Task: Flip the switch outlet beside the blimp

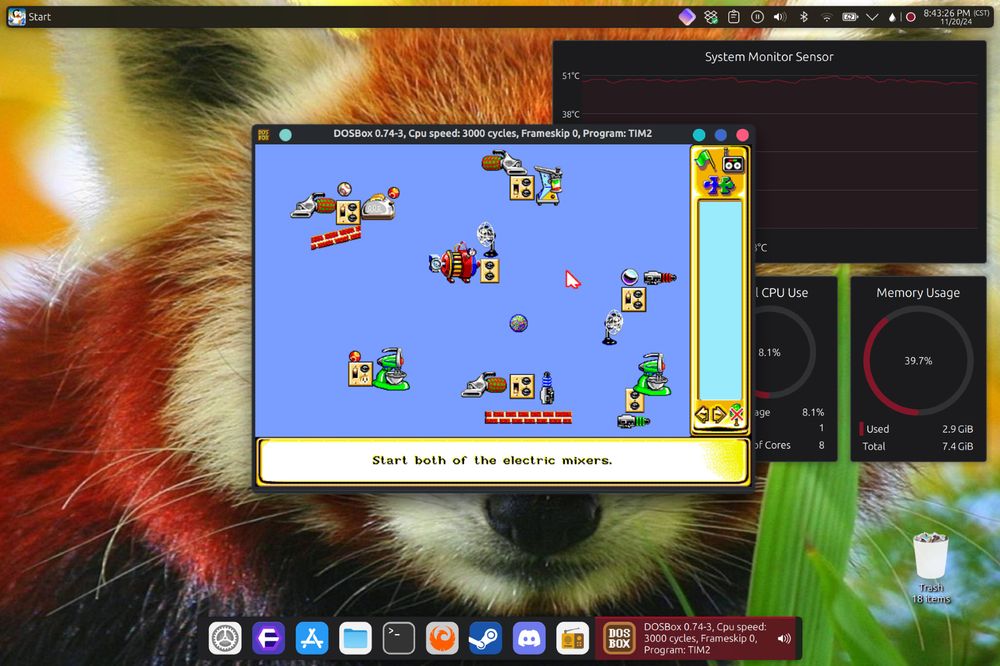Action: [x=489, y=271]
